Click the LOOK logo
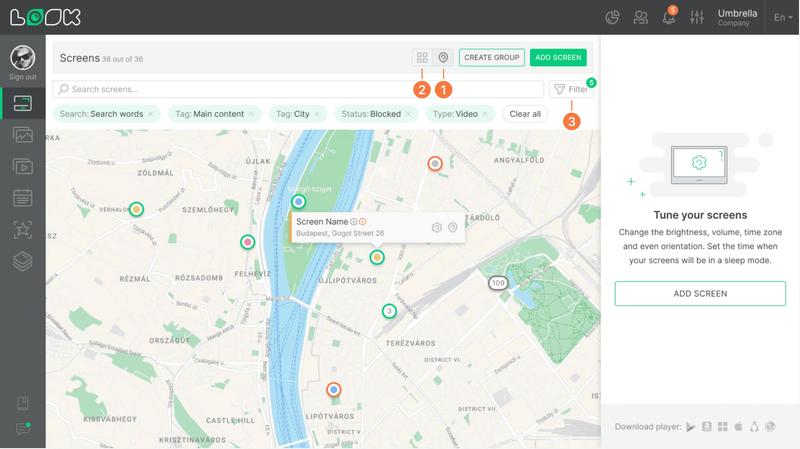 [x=45, y=17]
